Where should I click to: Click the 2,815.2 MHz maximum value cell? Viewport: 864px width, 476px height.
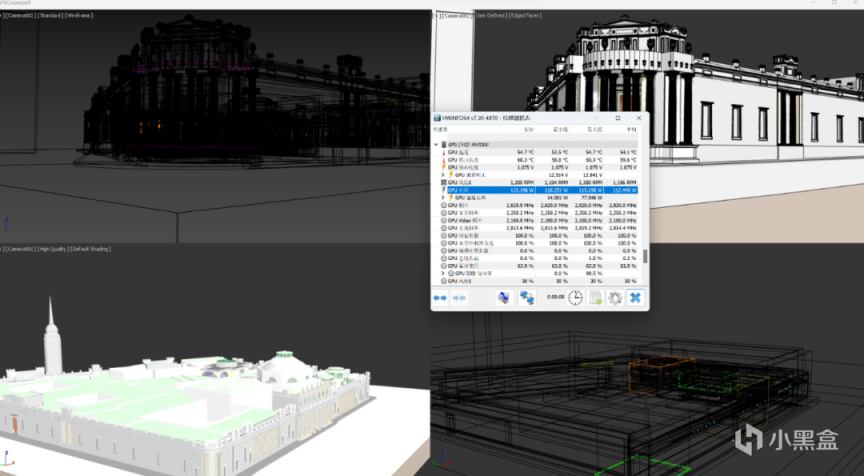click(590, 228)
